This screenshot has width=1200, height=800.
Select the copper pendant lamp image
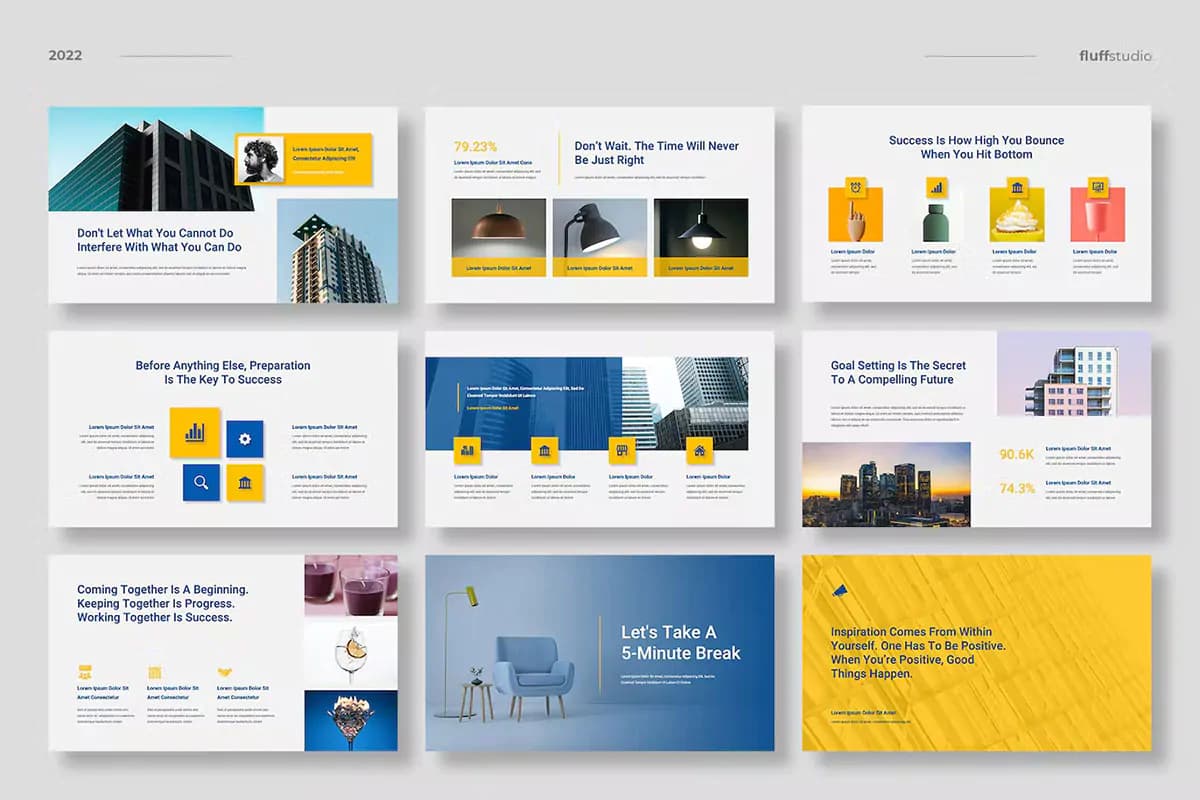pyautogui.click(x=498, y=228)
